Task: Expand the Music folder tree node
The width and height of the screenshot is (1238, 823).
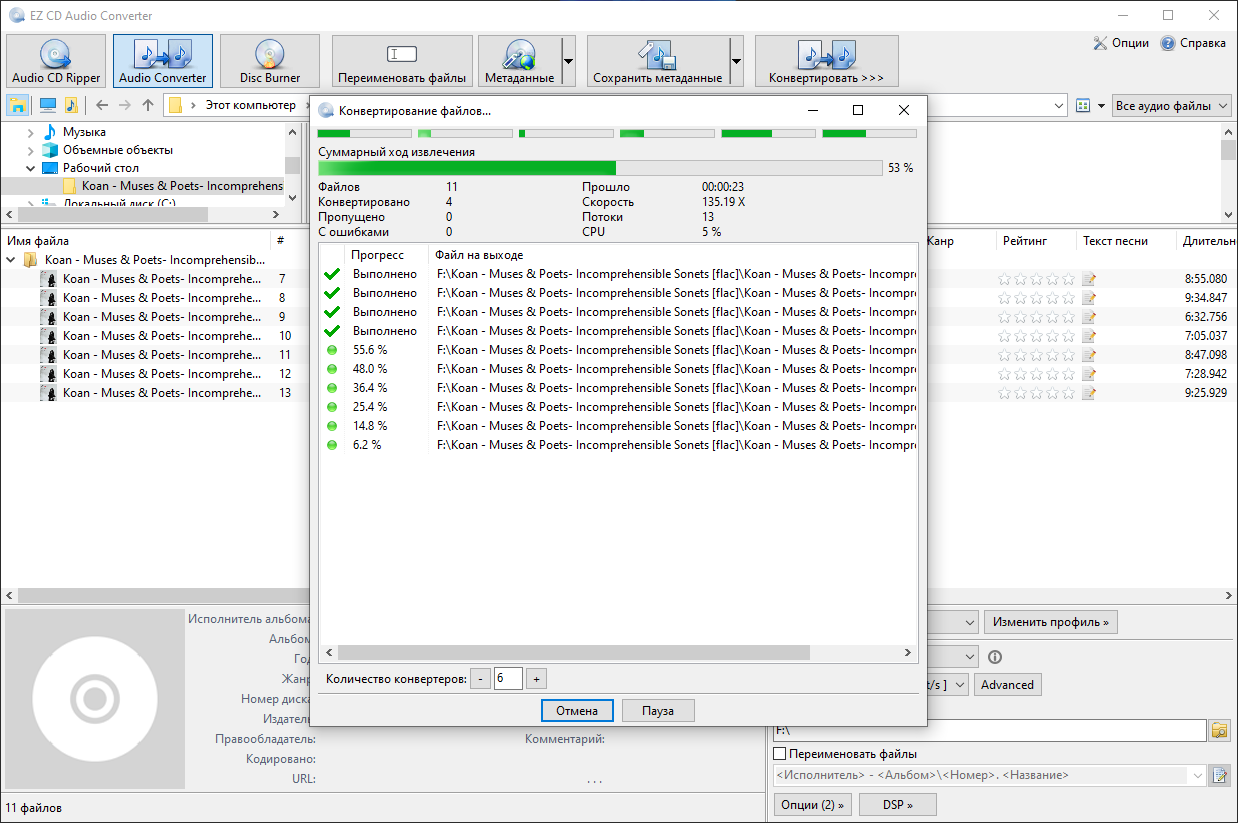Action: click(31, 132)
